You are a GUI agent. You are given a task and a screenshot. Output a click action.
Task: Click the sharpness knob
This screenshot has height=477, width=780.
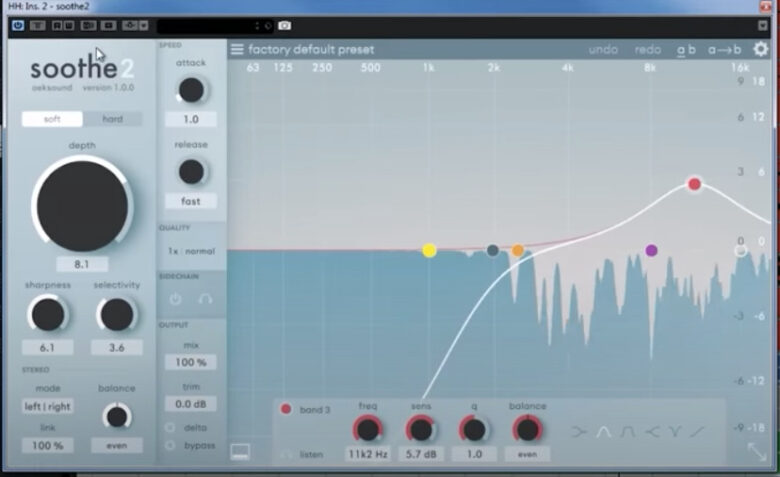coord(48,315)
